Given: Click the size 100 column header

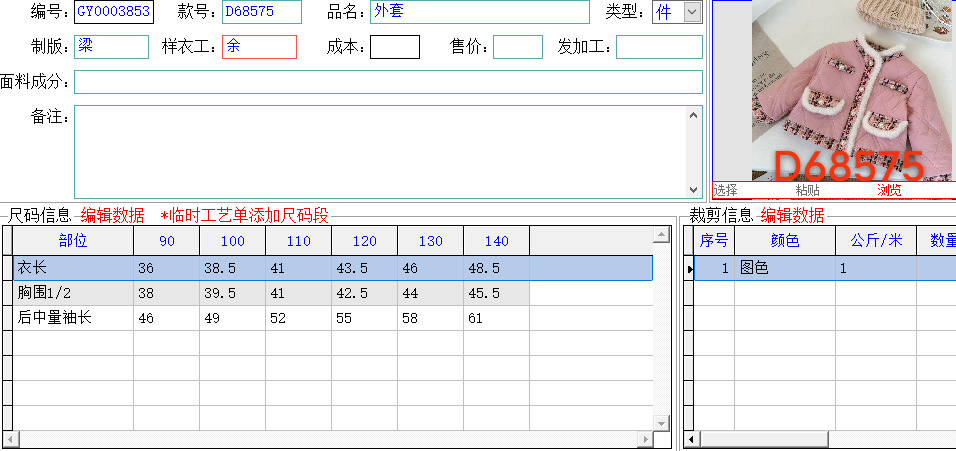Looking at the screenshot, I should coord(232,241).
